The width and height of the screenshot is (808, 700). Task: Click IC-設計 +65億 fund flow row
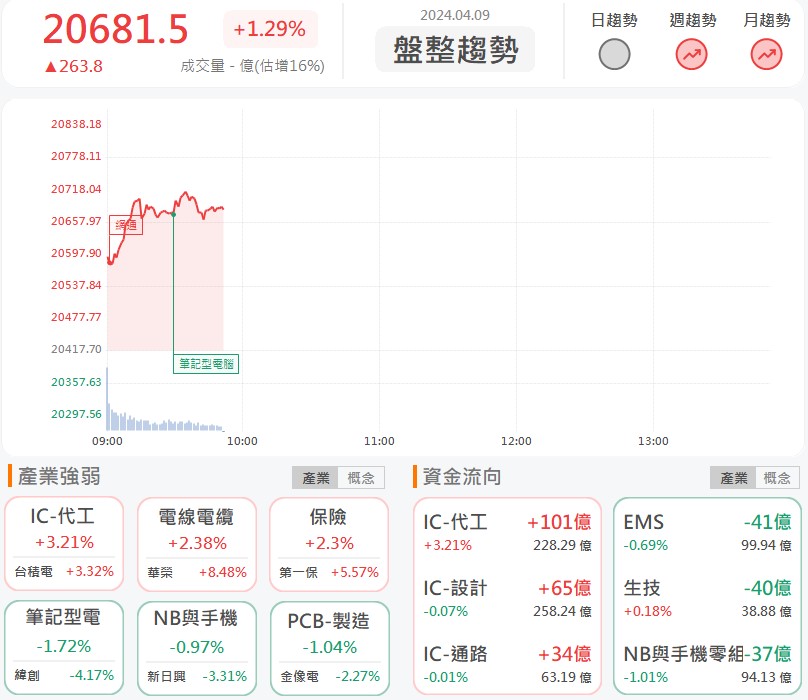click(507, 598)
